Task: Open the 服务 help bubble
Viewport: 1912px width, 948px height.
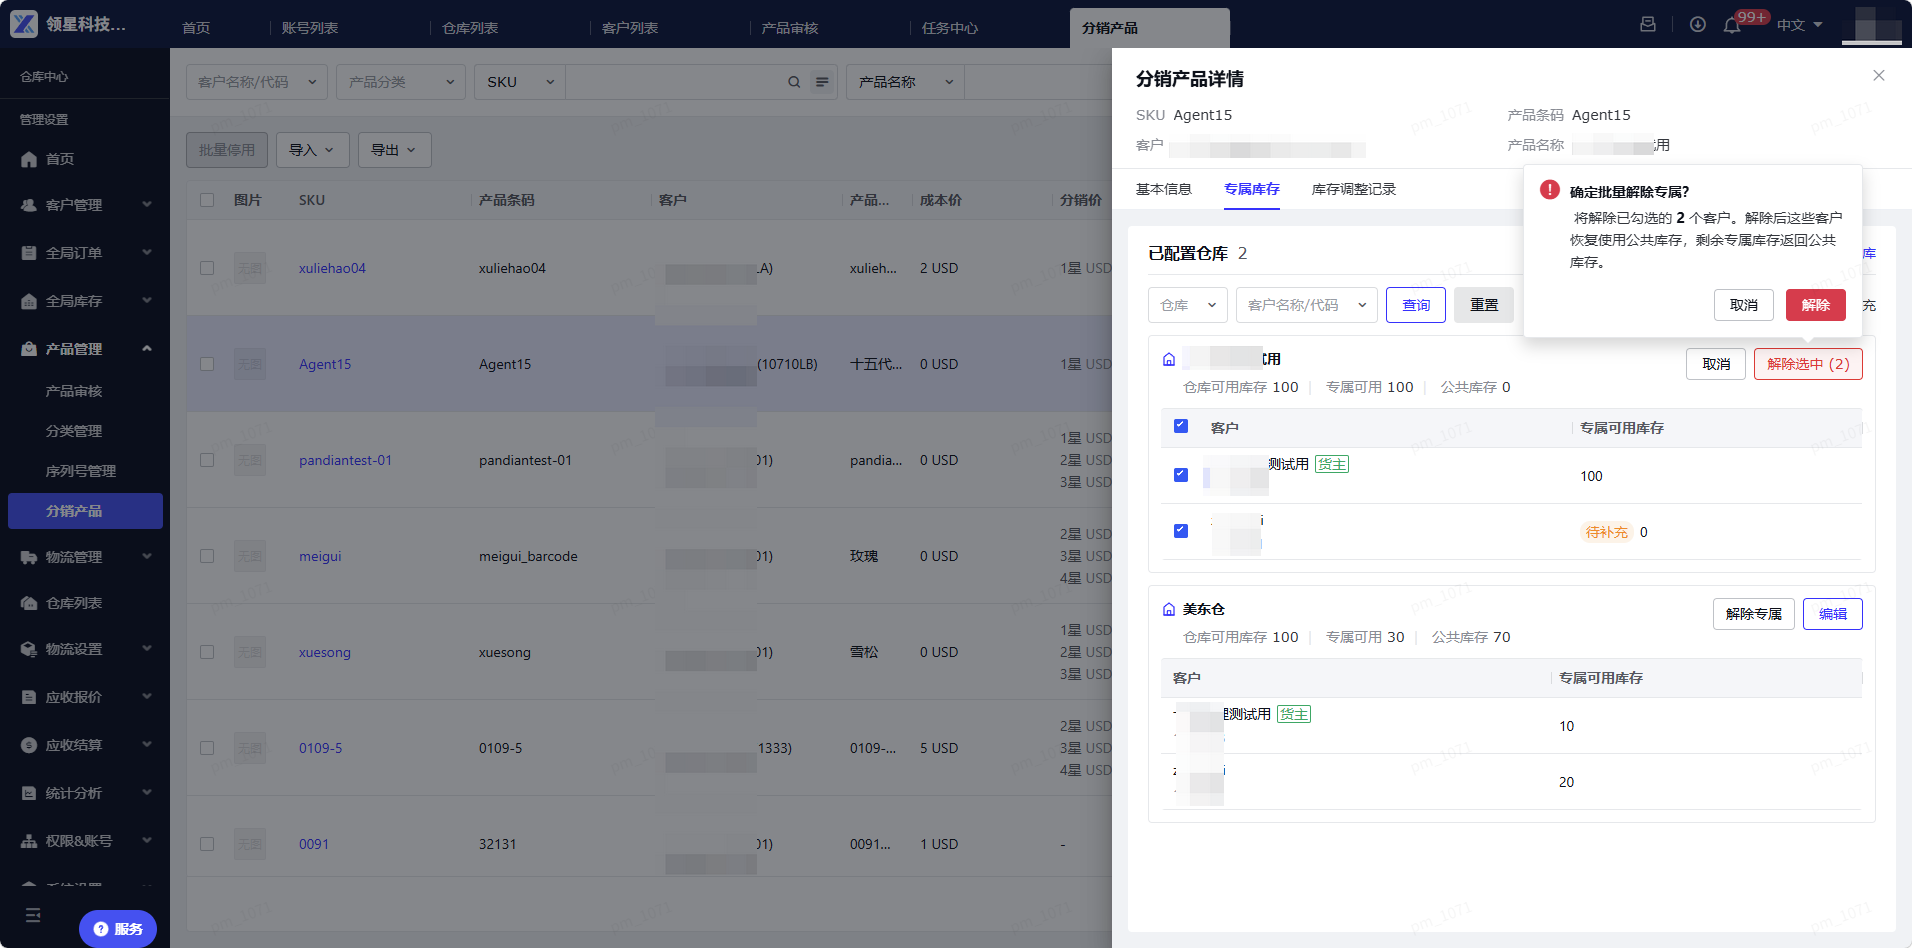Action: pyautogui.click(x=118, y=929)
